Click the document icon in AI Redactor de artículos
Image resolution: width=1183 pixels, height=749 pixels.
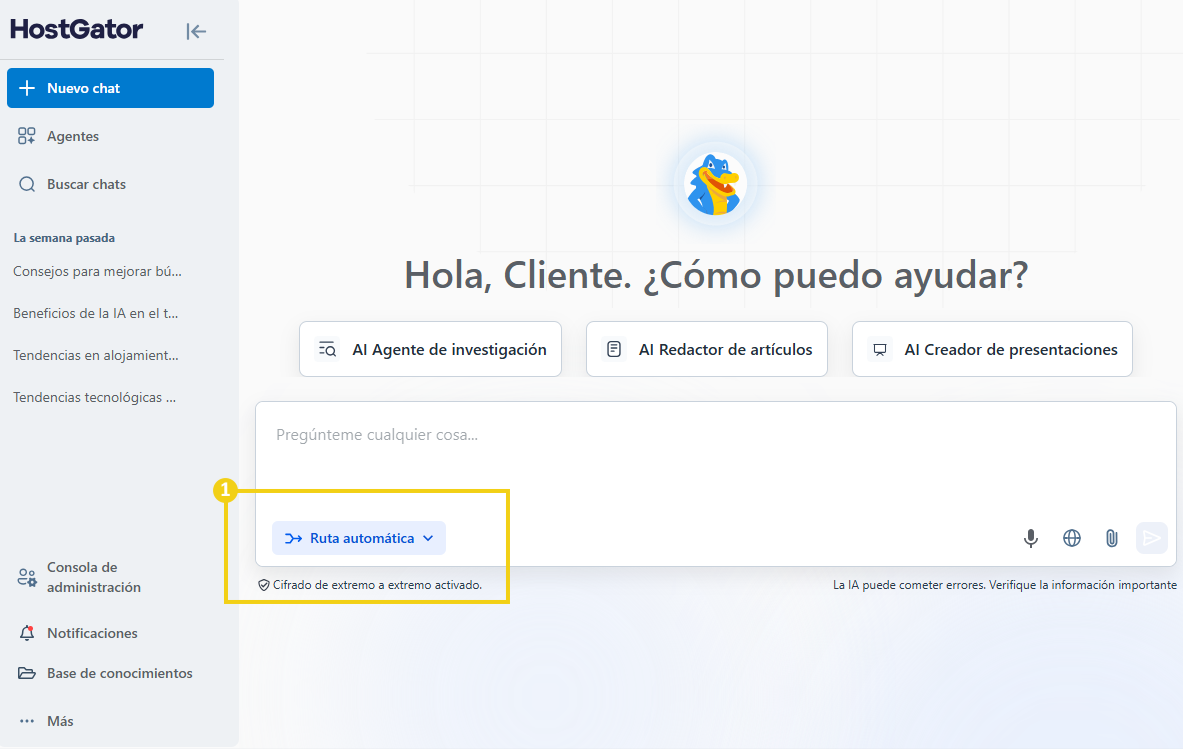[x=614, y=349]
